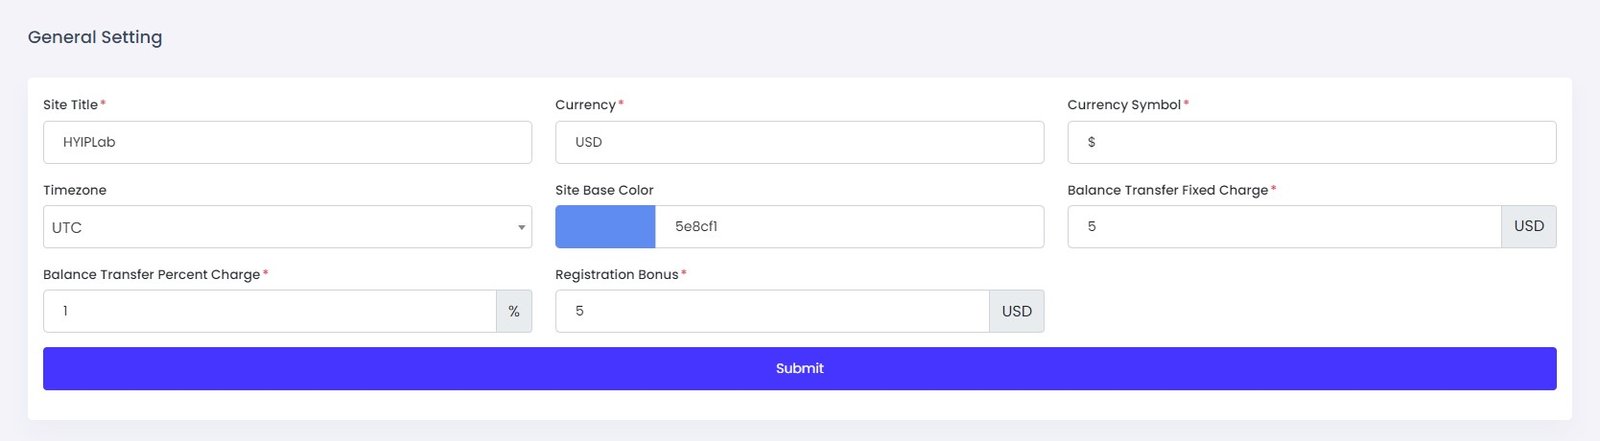Click the General Setting page heading
The width and height of the screenshot is (1600, 441).
point(95,37)
